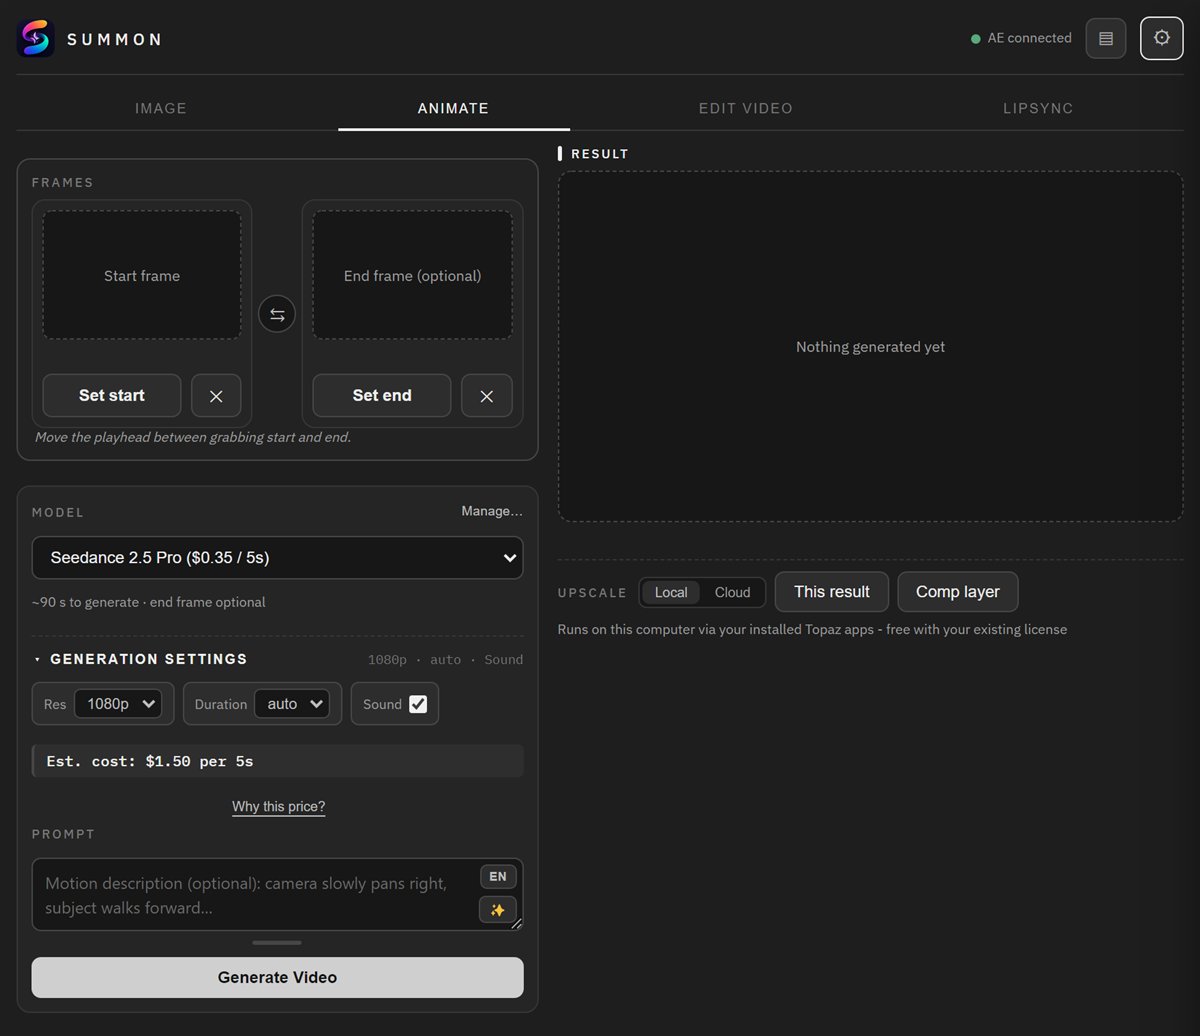Open the Manage… models link

492,512
